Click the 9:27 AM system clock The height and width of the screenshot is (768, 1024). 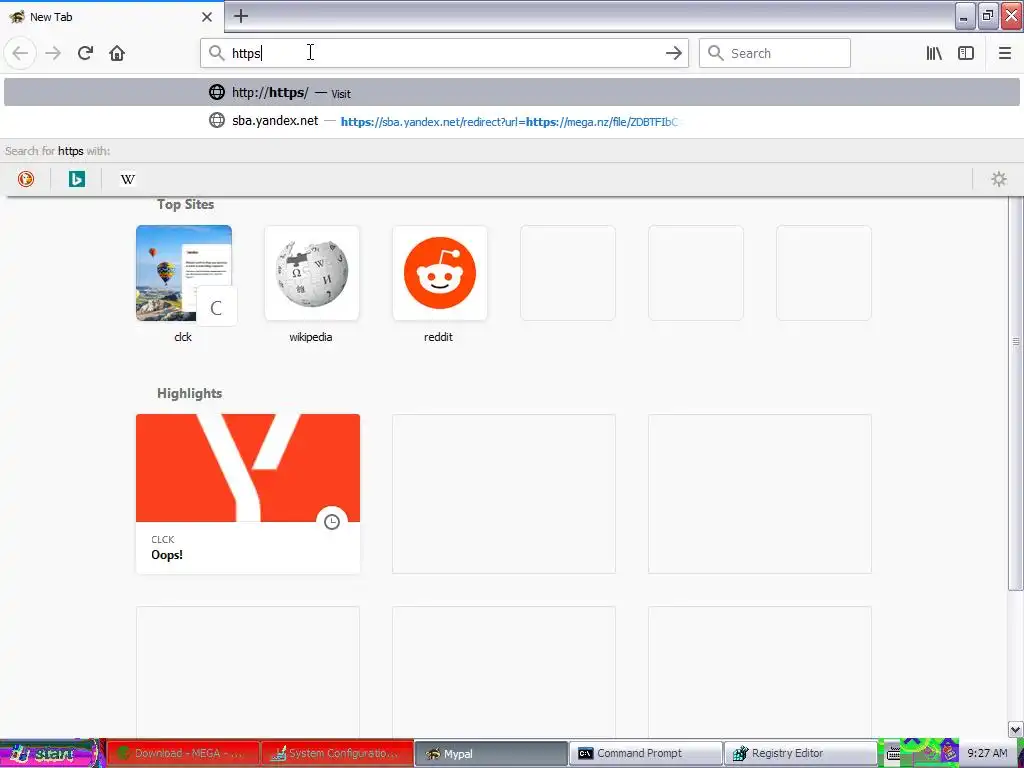[x=987, y=754]
